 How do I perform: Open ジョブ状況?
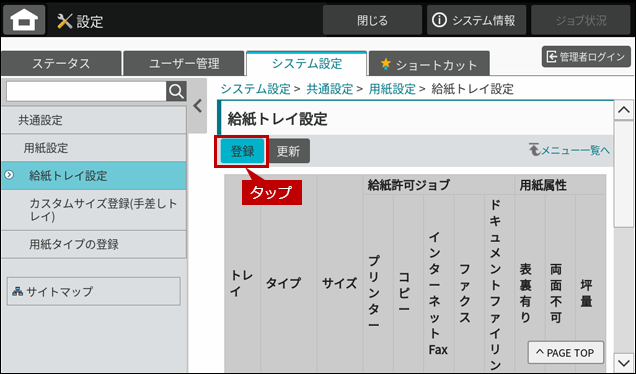[x=581, y=20]
